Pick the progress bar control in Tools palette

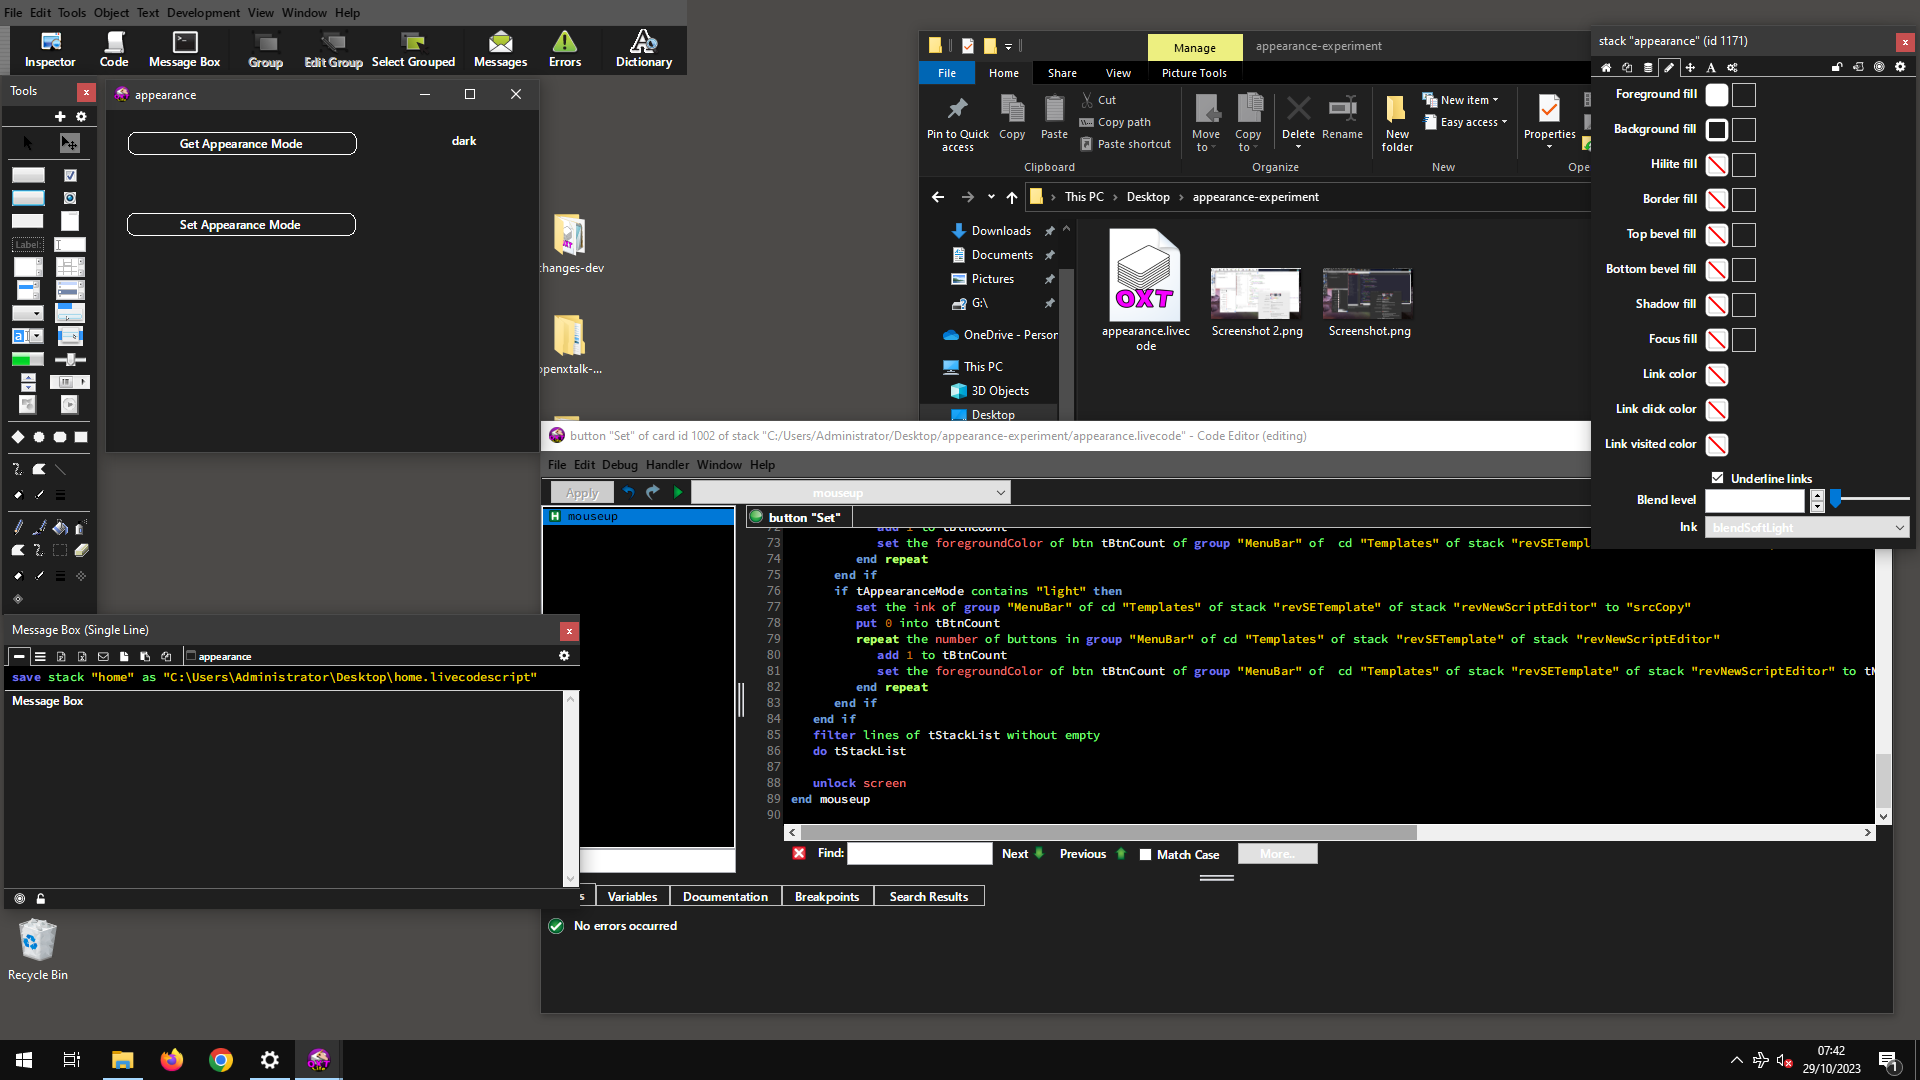click(x=28, y=359)
